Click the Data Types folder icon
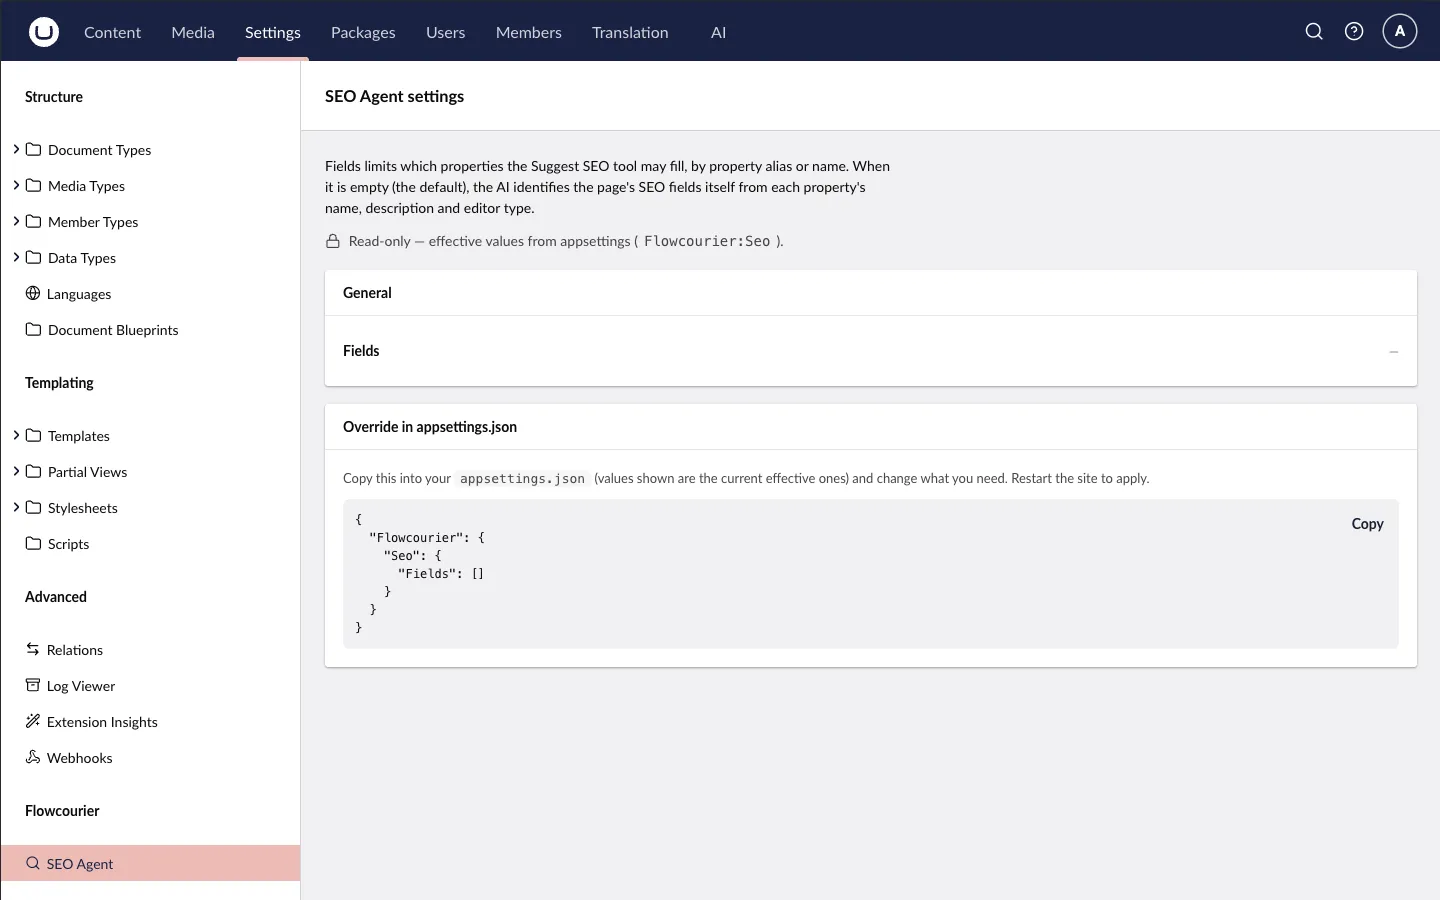This screenshot has width=1440, height=900. pos(33,257)
